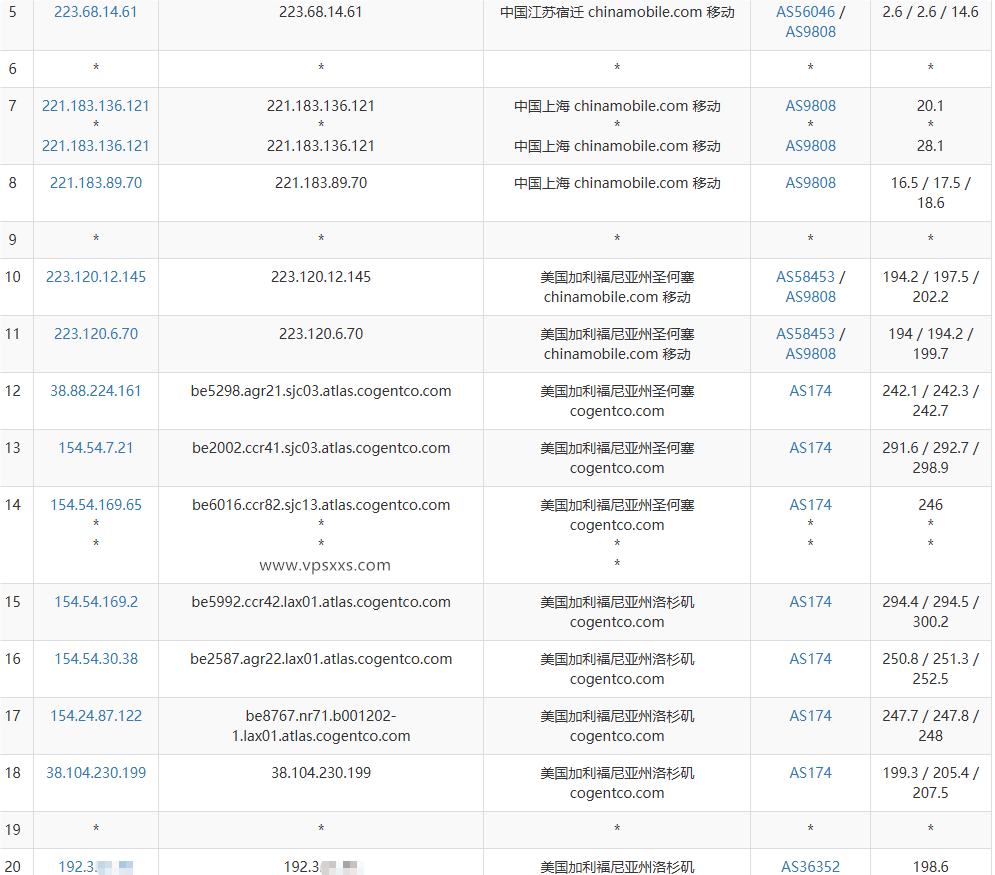Select the latency value 20.1 in hop 7

pyautogui.click(x=930, y=106)
